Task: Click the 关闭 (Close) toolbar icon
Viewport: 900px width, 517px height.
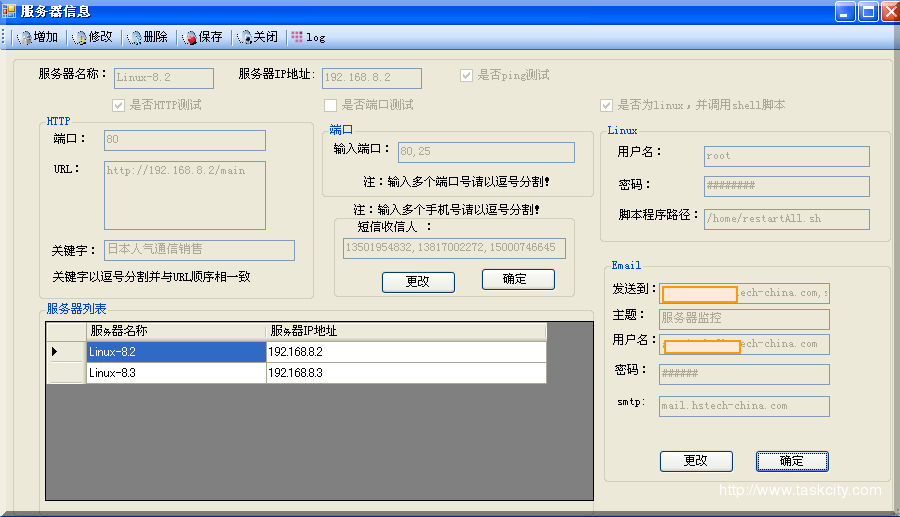Action: click(244, 37)
